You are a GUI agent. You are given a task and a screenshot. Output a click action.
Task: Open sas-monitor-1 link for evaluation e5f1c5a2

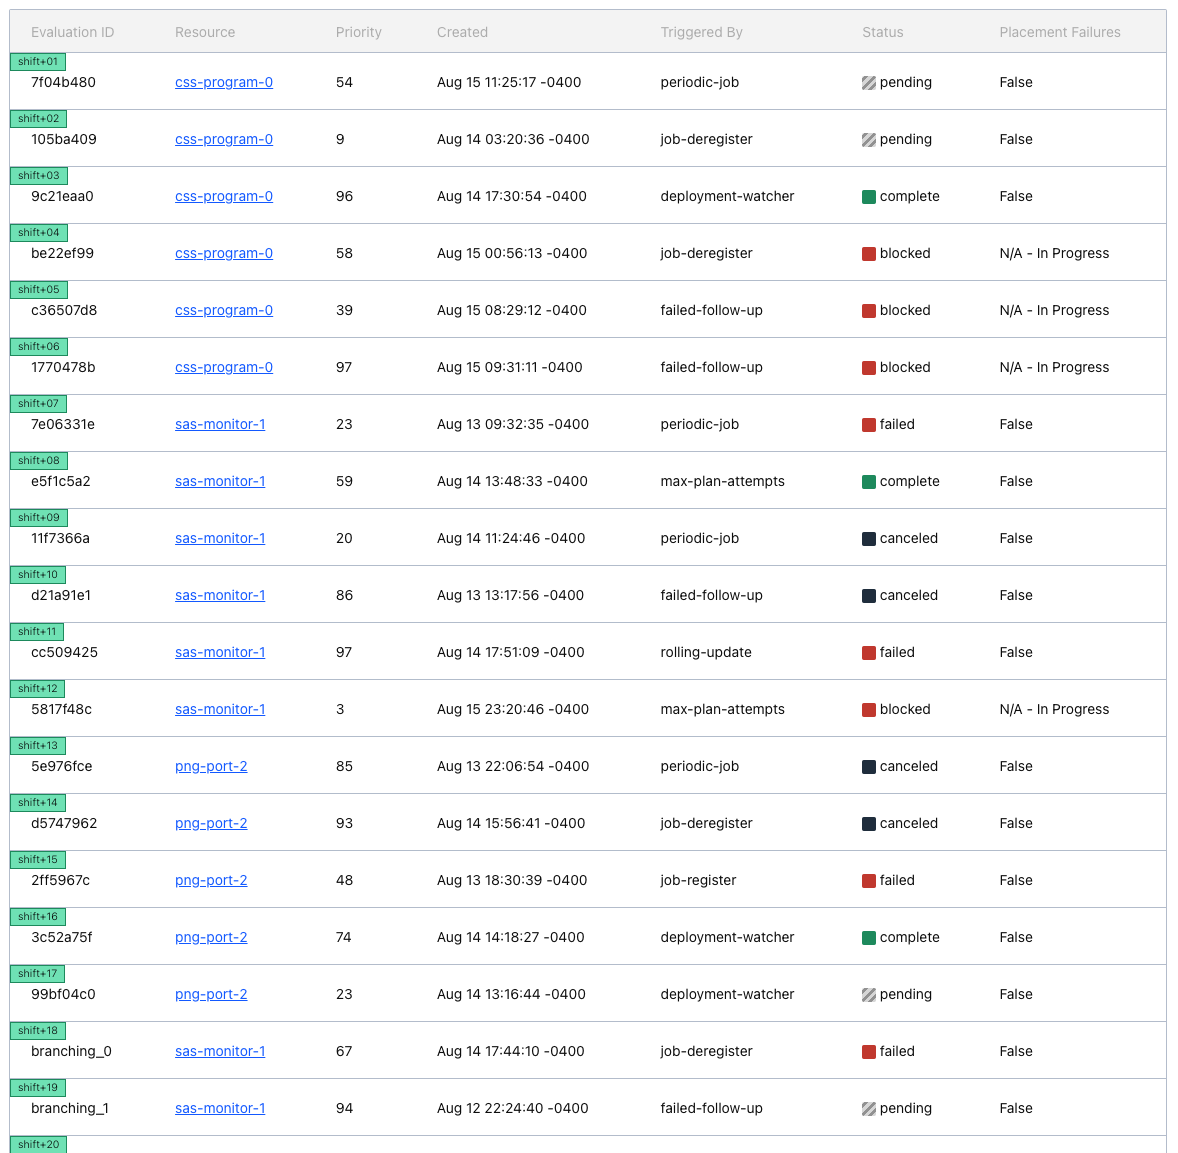(219, 482)
